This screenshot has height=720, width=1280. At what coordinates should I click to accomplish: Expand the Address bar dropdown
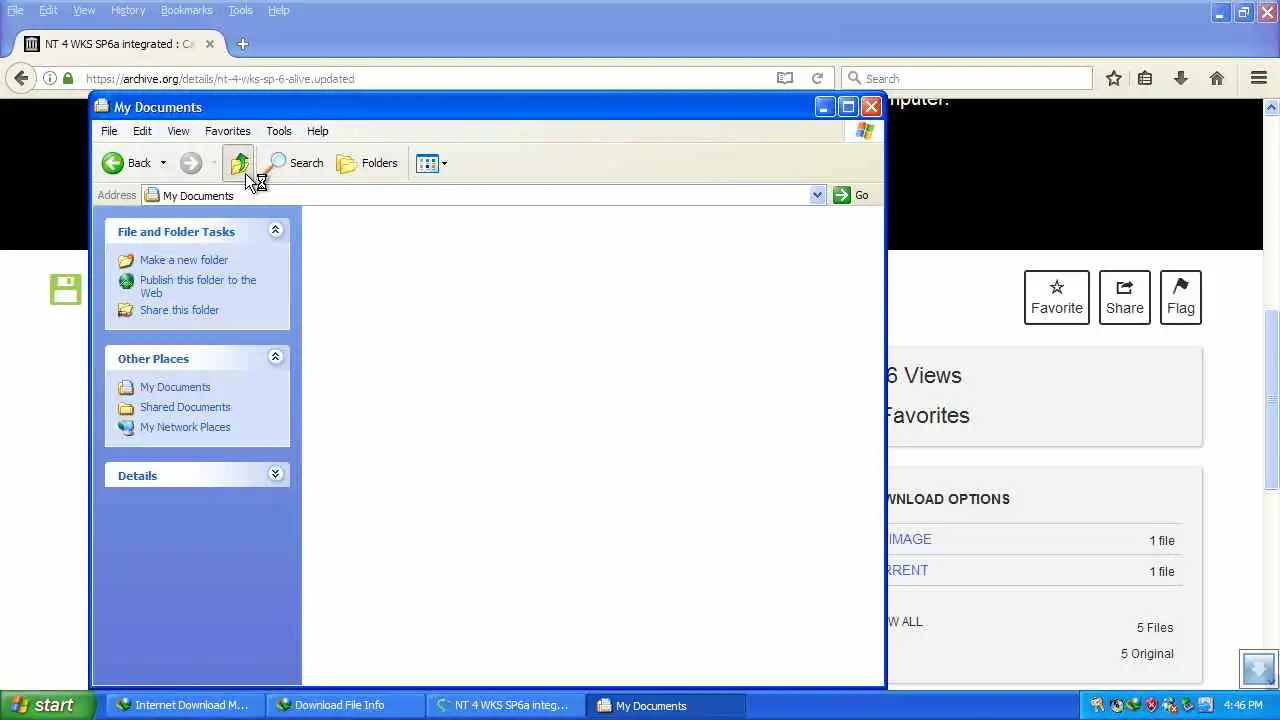pos(817,195)
